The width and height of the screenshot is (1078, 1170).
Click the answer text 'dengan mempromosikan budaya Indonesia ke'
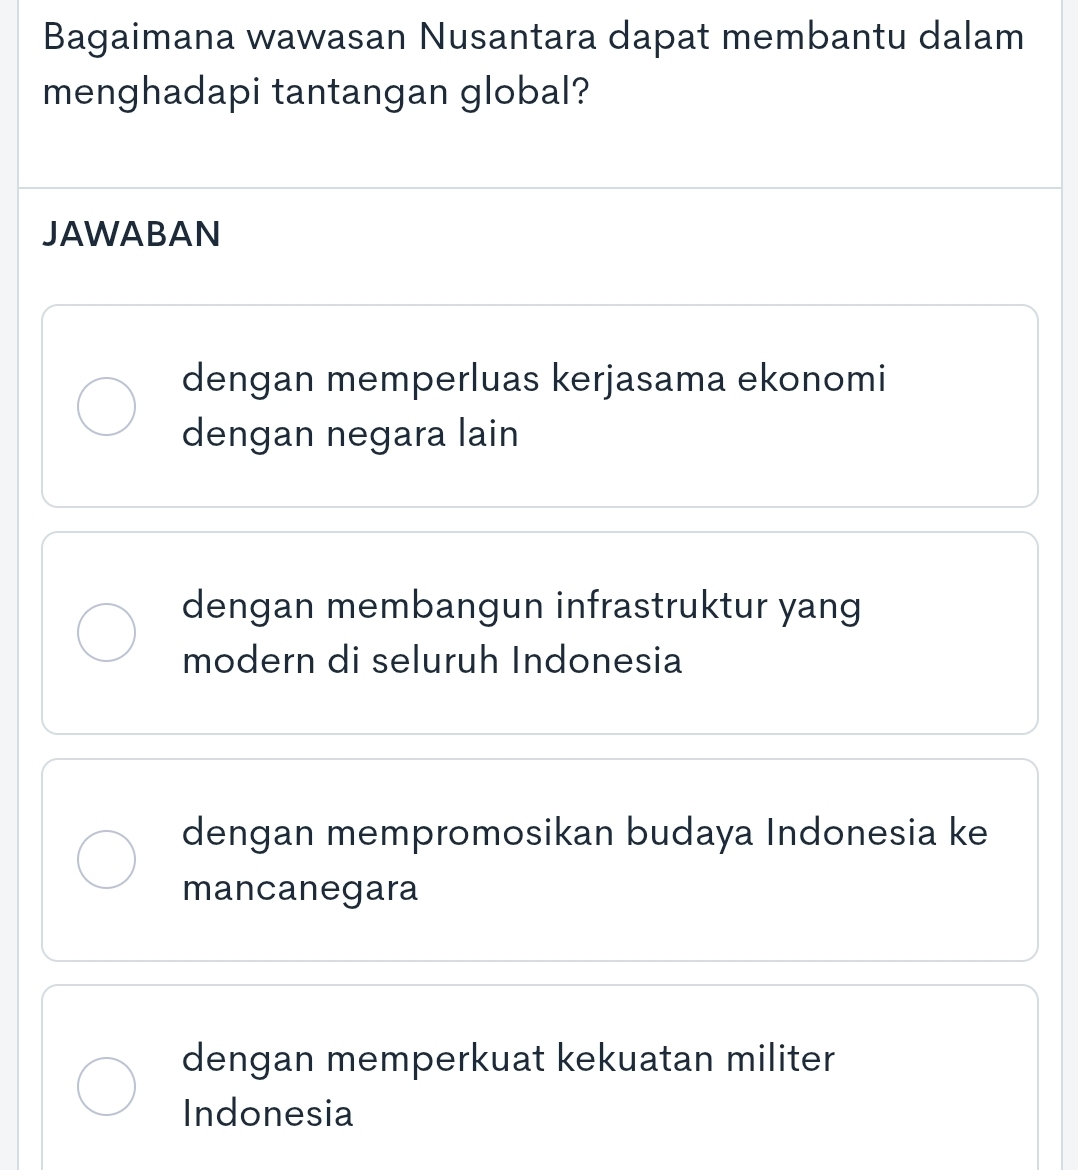tap(585, 833)
